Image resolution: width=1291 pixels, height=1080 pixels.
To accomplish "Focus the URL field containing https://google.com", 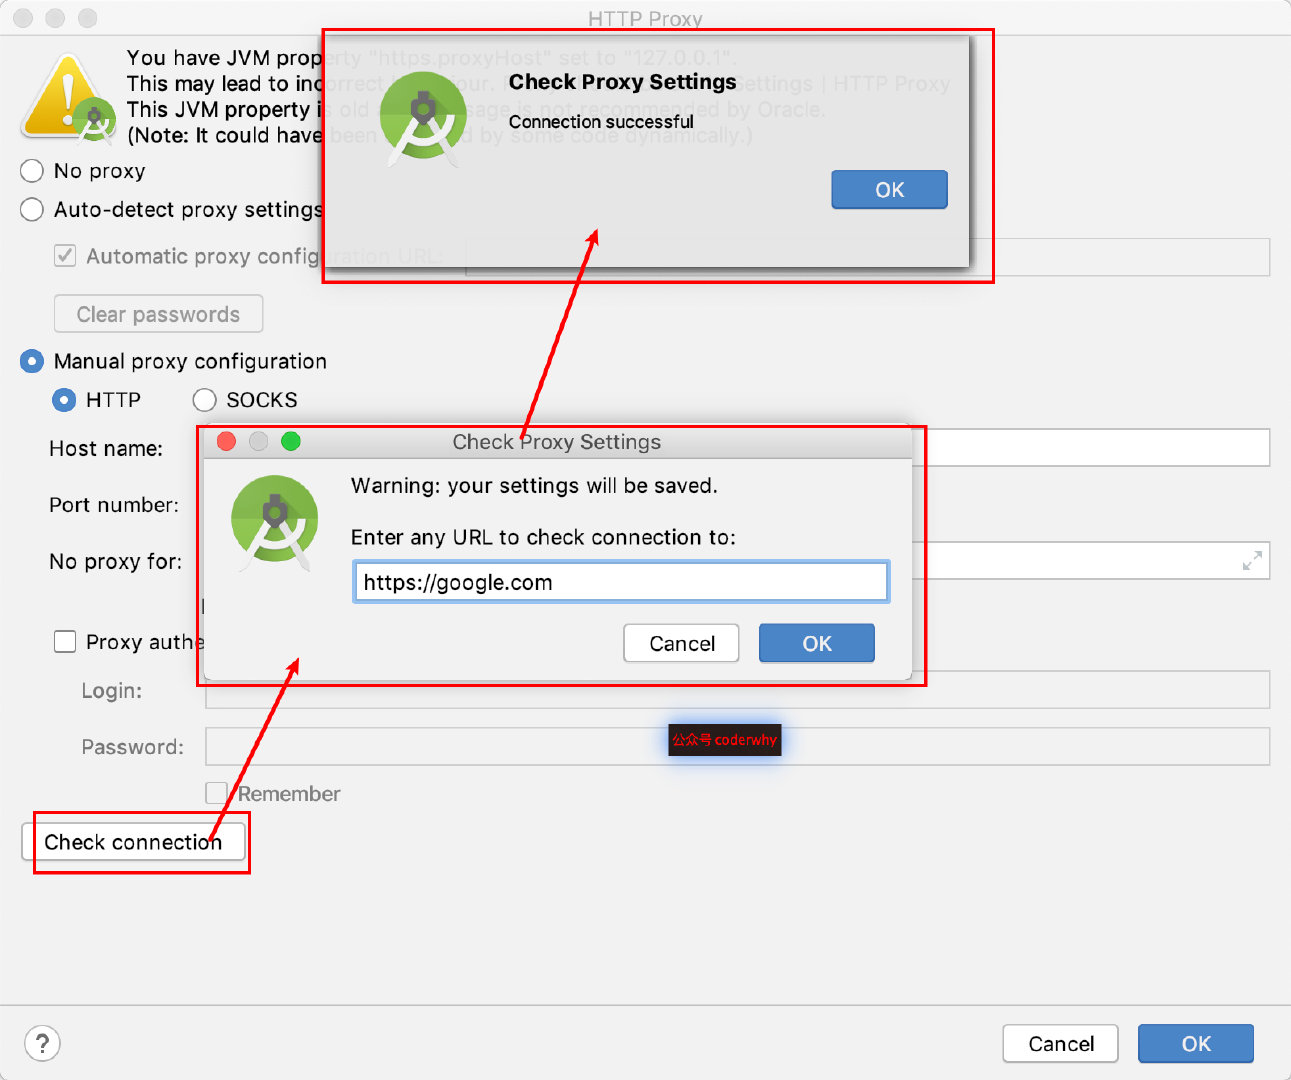I will [621, 582].
